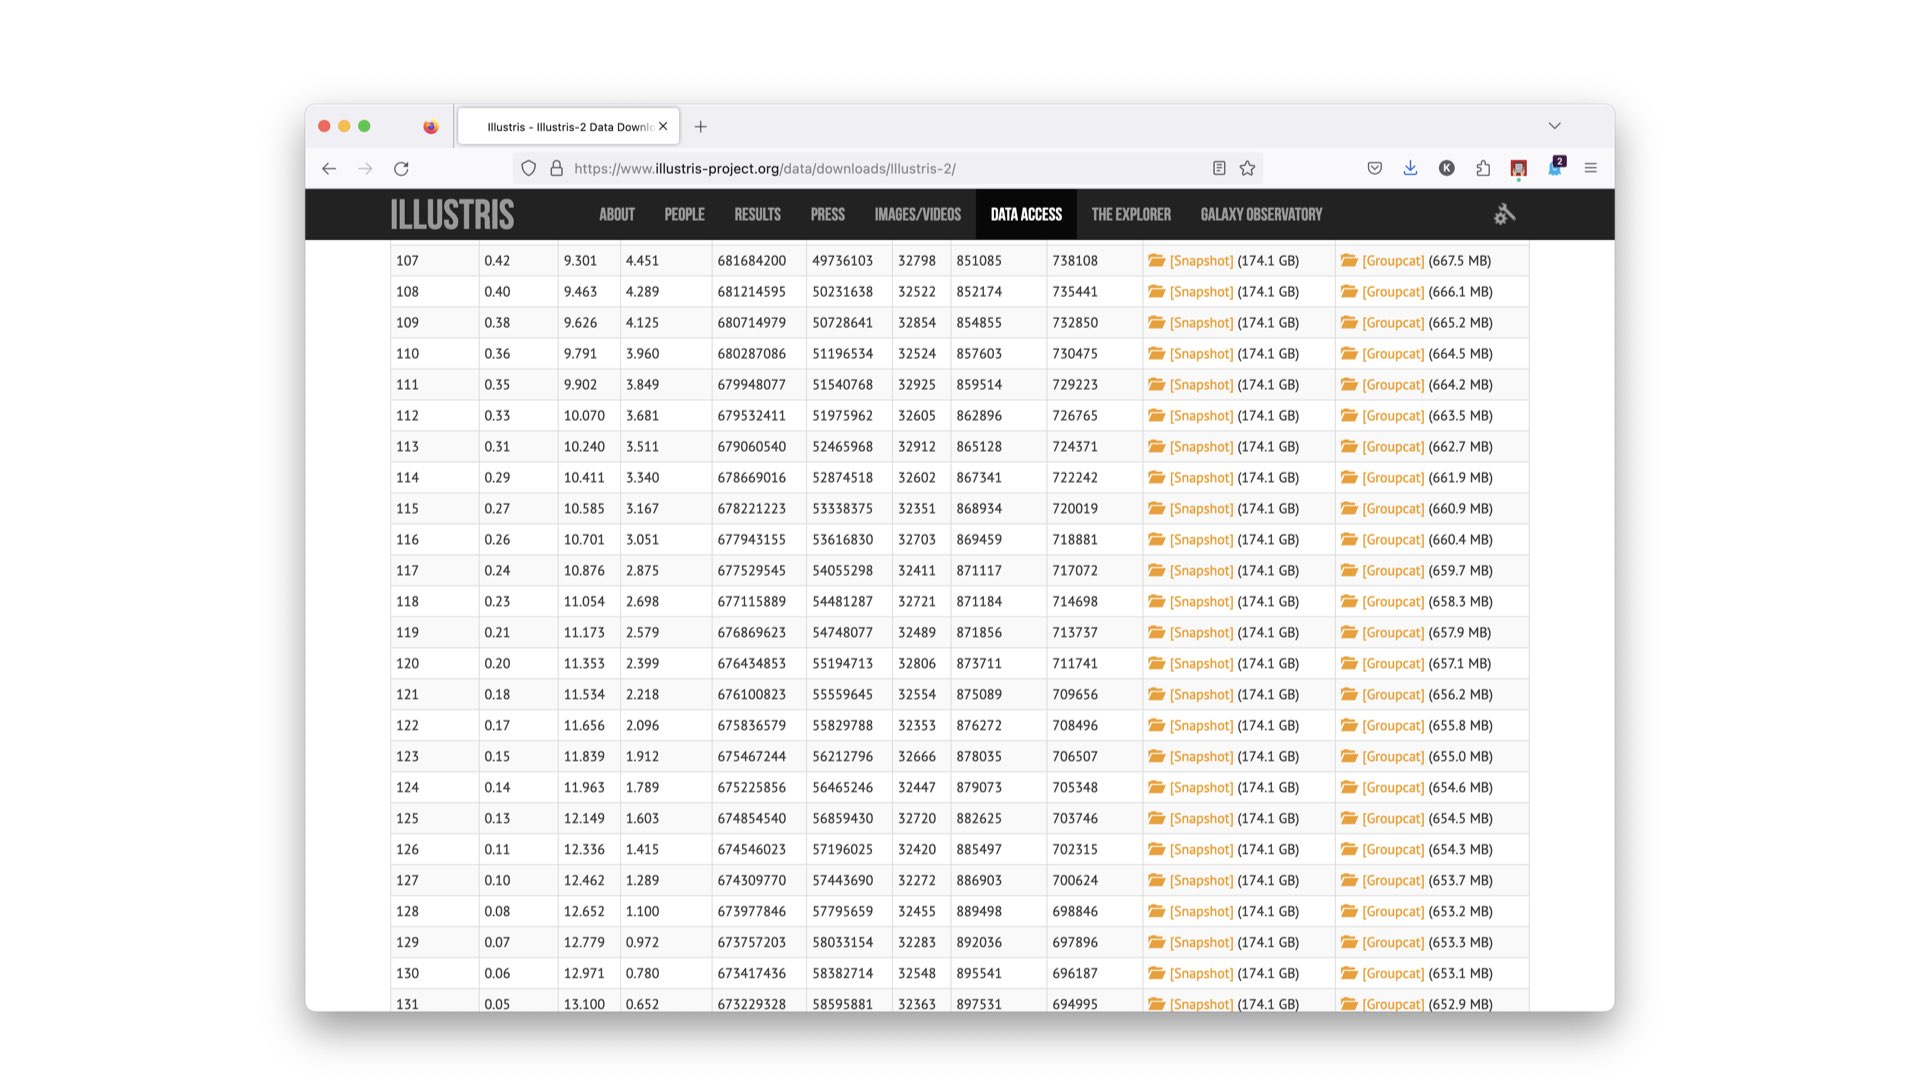Open the Snapshot link for row 117

[1201, 571]
